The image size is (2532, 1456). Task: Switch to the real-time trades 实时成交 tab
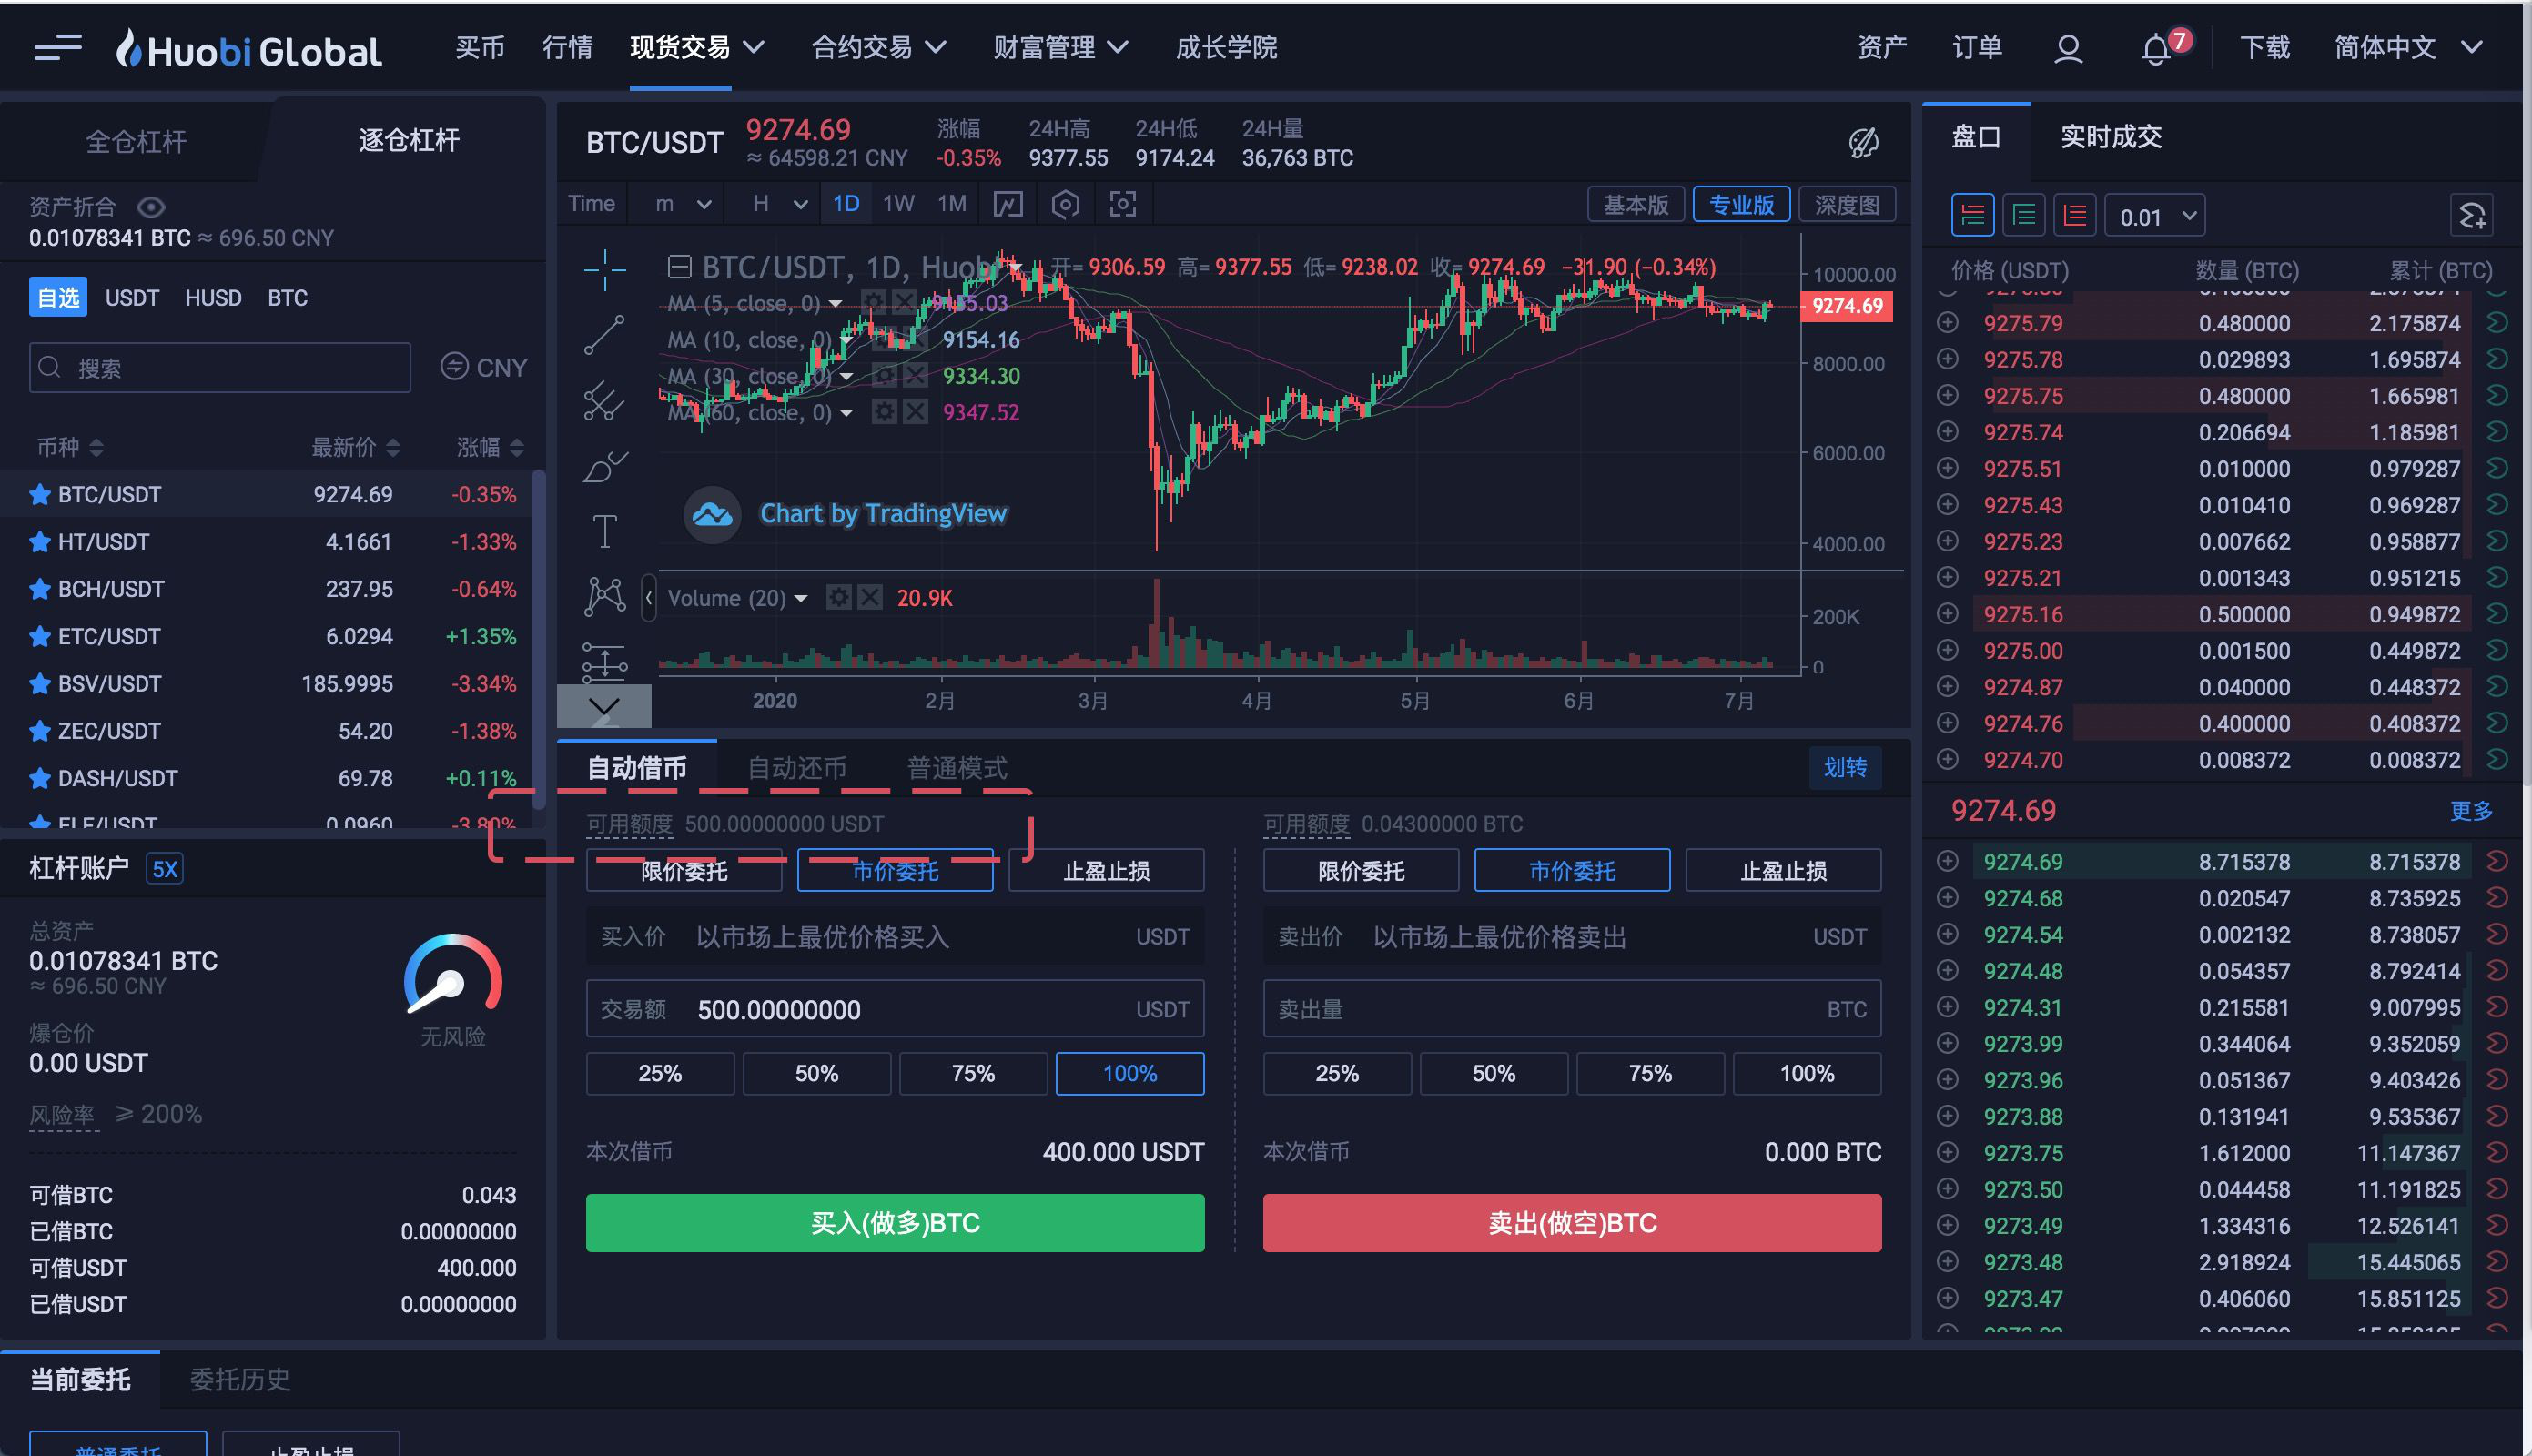(x=2111, y=137)
